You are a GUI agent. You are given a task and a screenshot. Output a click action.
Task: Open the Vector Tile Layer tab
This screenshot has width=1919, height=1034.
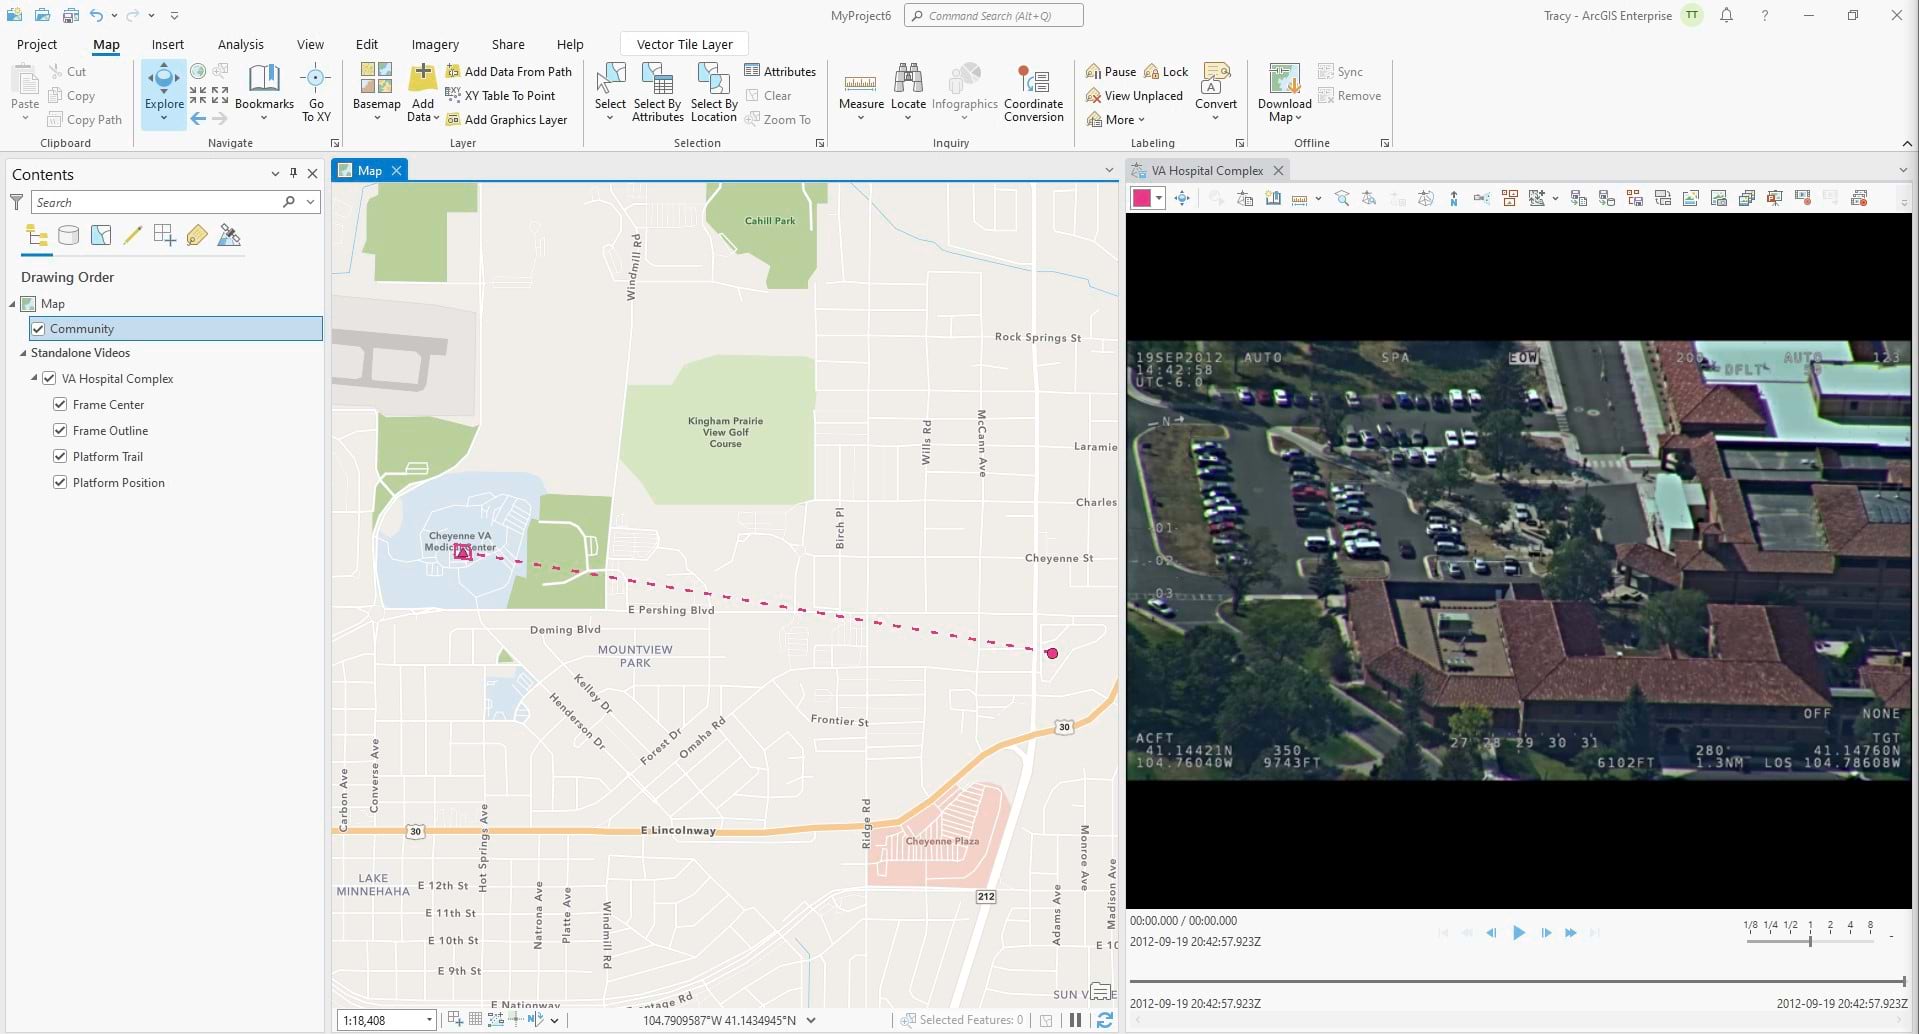(x=685, y=44)
